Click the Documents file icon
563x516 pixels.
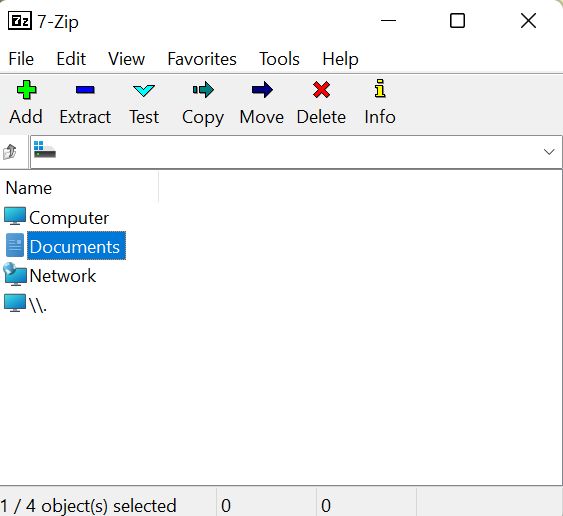coord(15,245)
